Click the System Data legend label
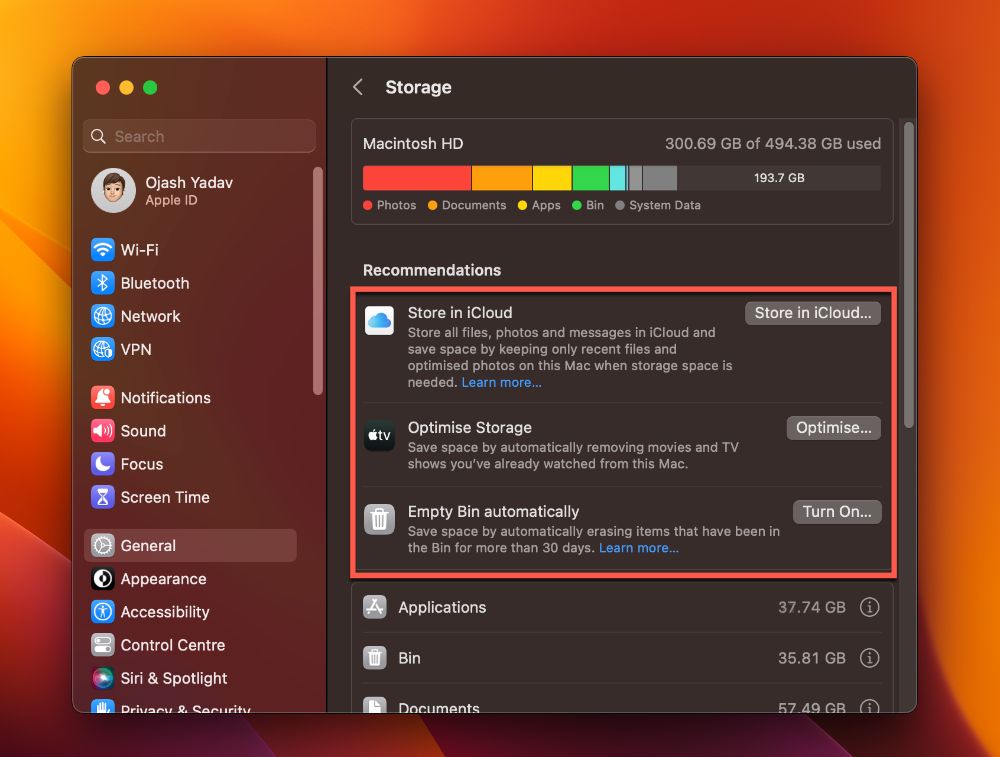Viewport: 1000px width, 757px height. coord(665,205)
